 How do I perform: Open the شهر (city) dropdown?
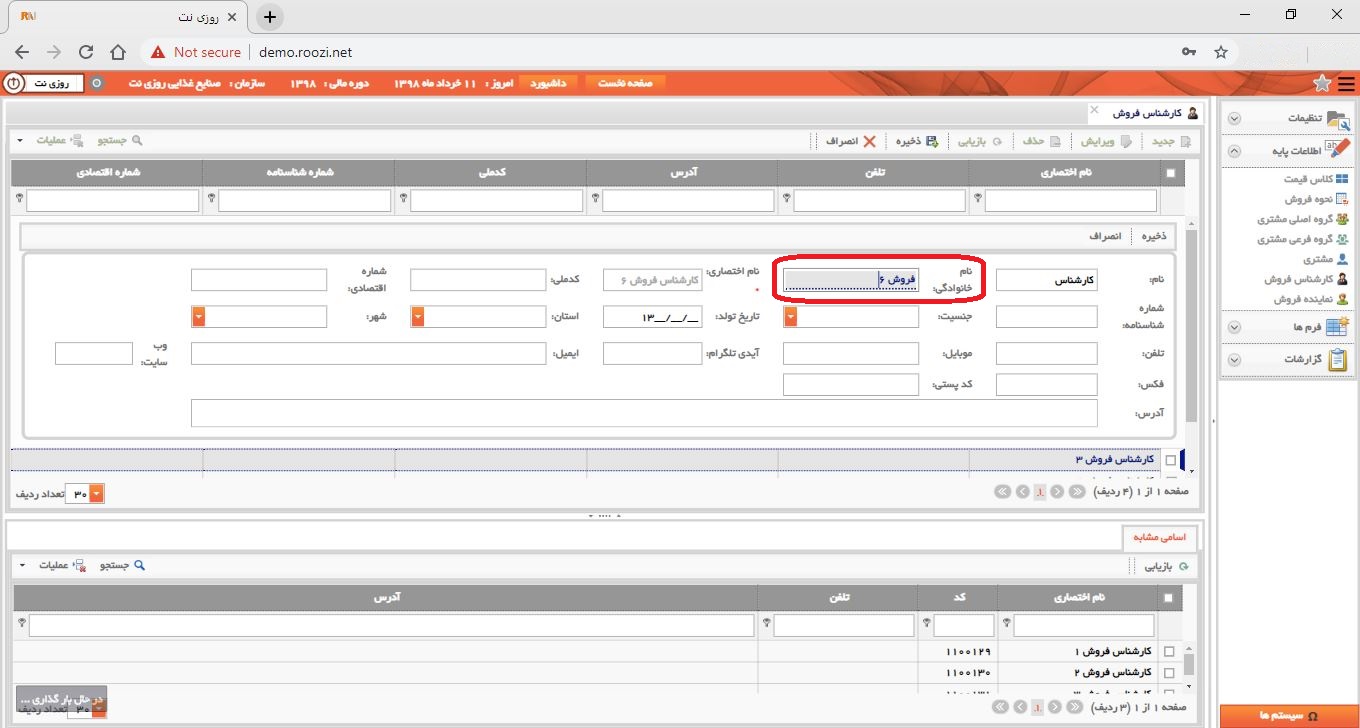coord(198,317)
